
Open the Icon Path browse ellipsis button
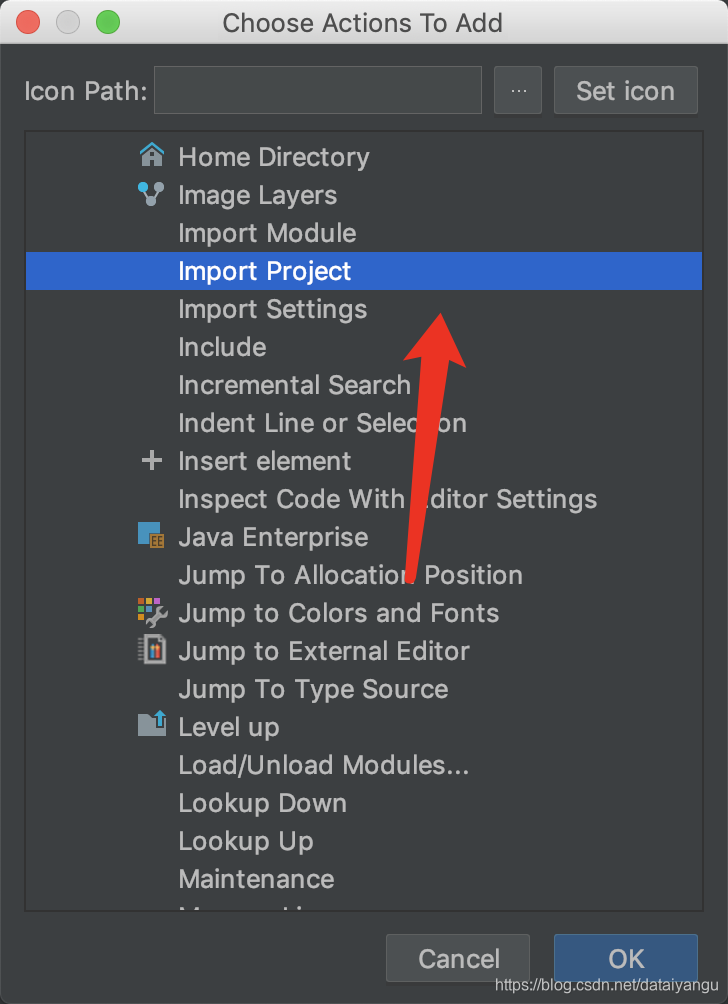[518, 91]
